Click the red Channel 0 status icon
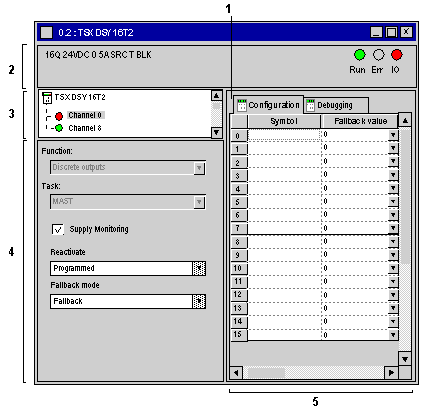 (59, 116)
